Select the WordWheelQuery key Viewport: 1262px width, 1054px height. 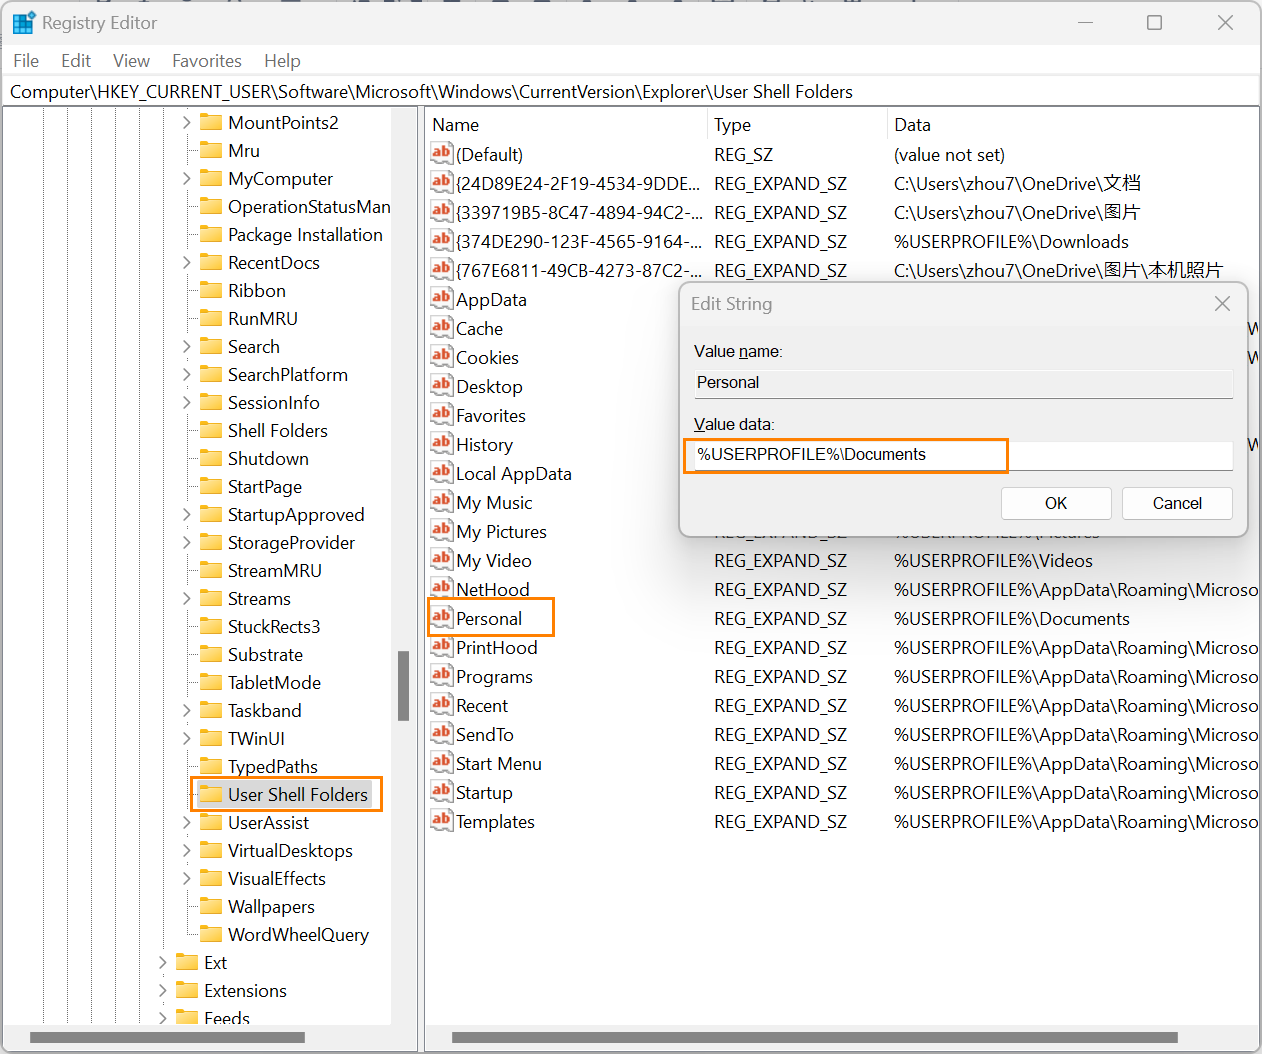pos(298,934)
